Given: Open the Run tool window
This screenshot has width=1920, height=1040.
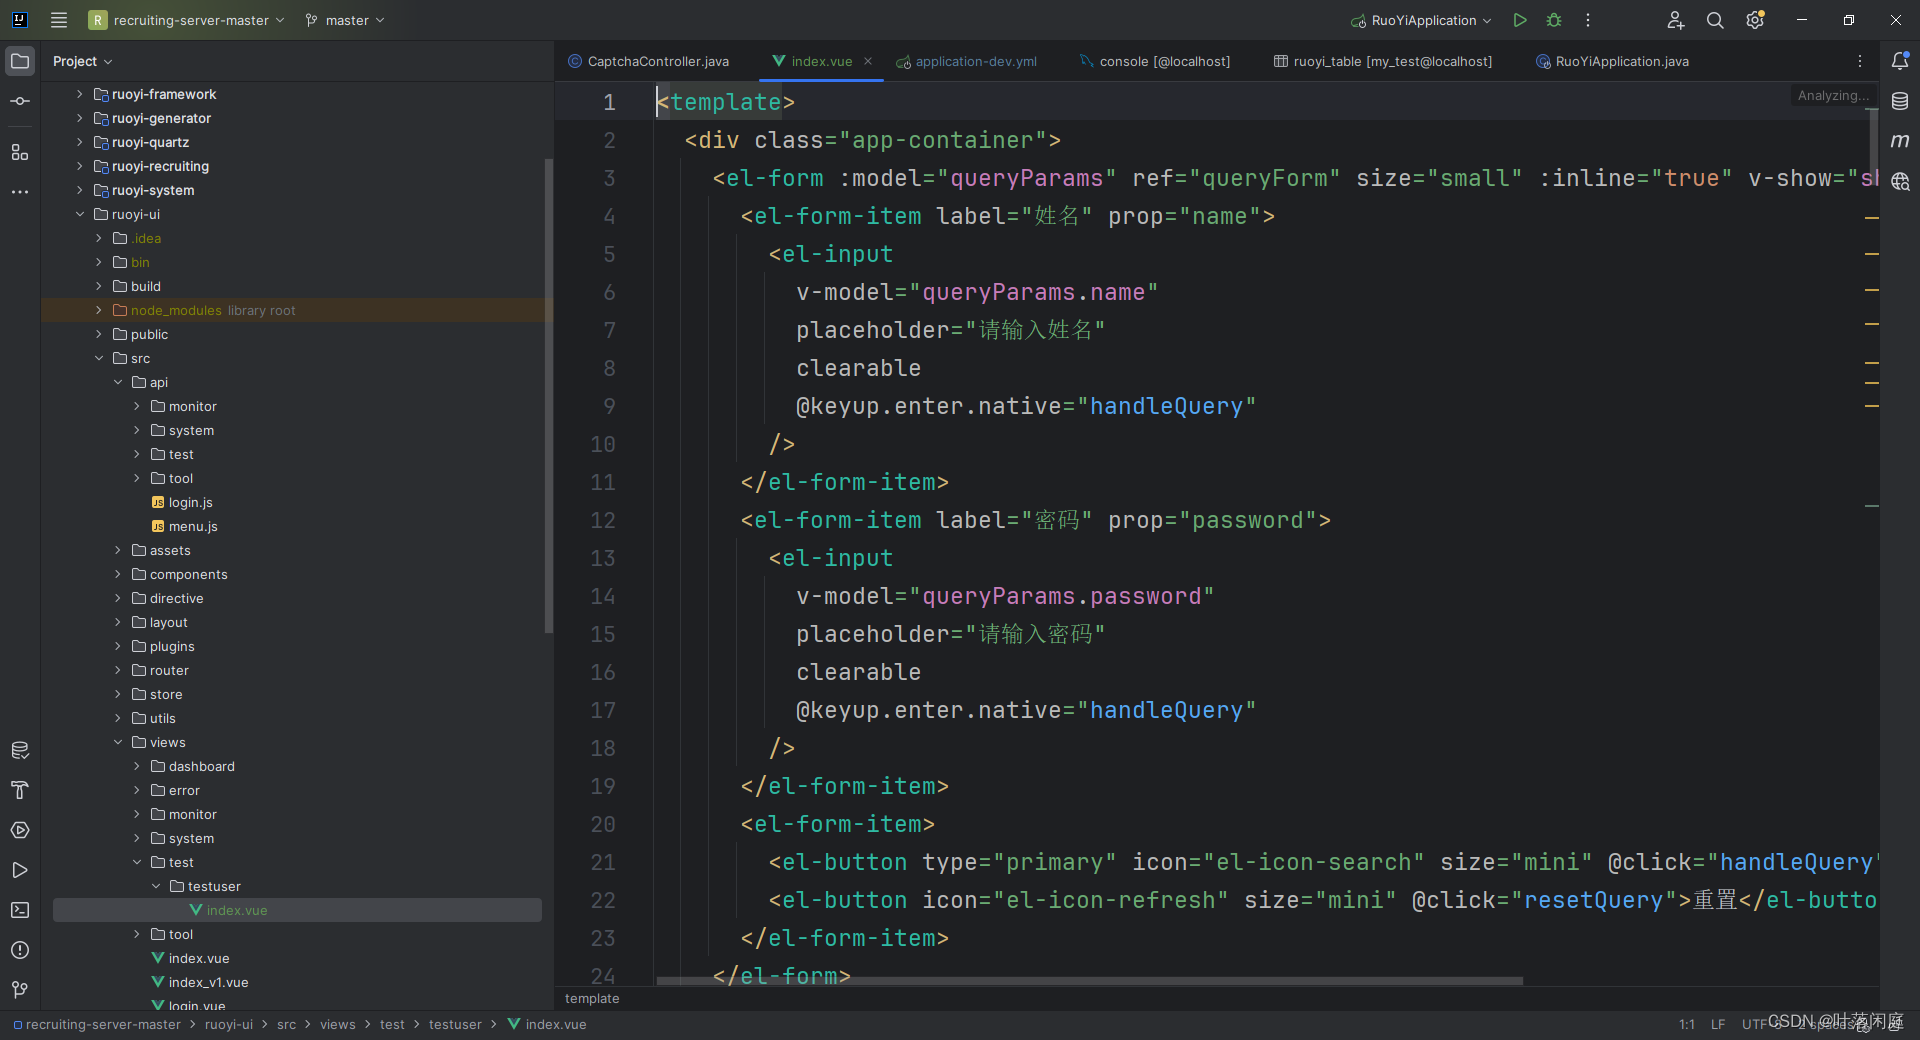Looking at the screenshot, I should [x=20, y=870].
